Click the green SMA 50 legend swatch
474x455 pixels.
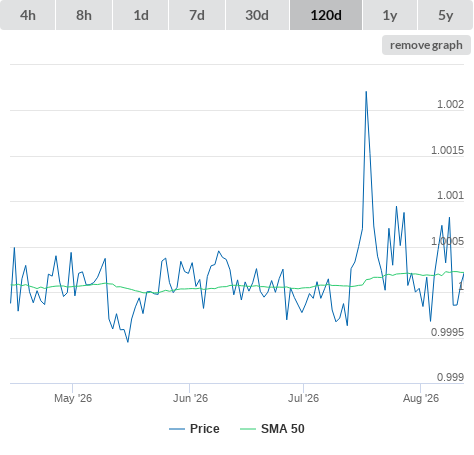pos(248,429)
